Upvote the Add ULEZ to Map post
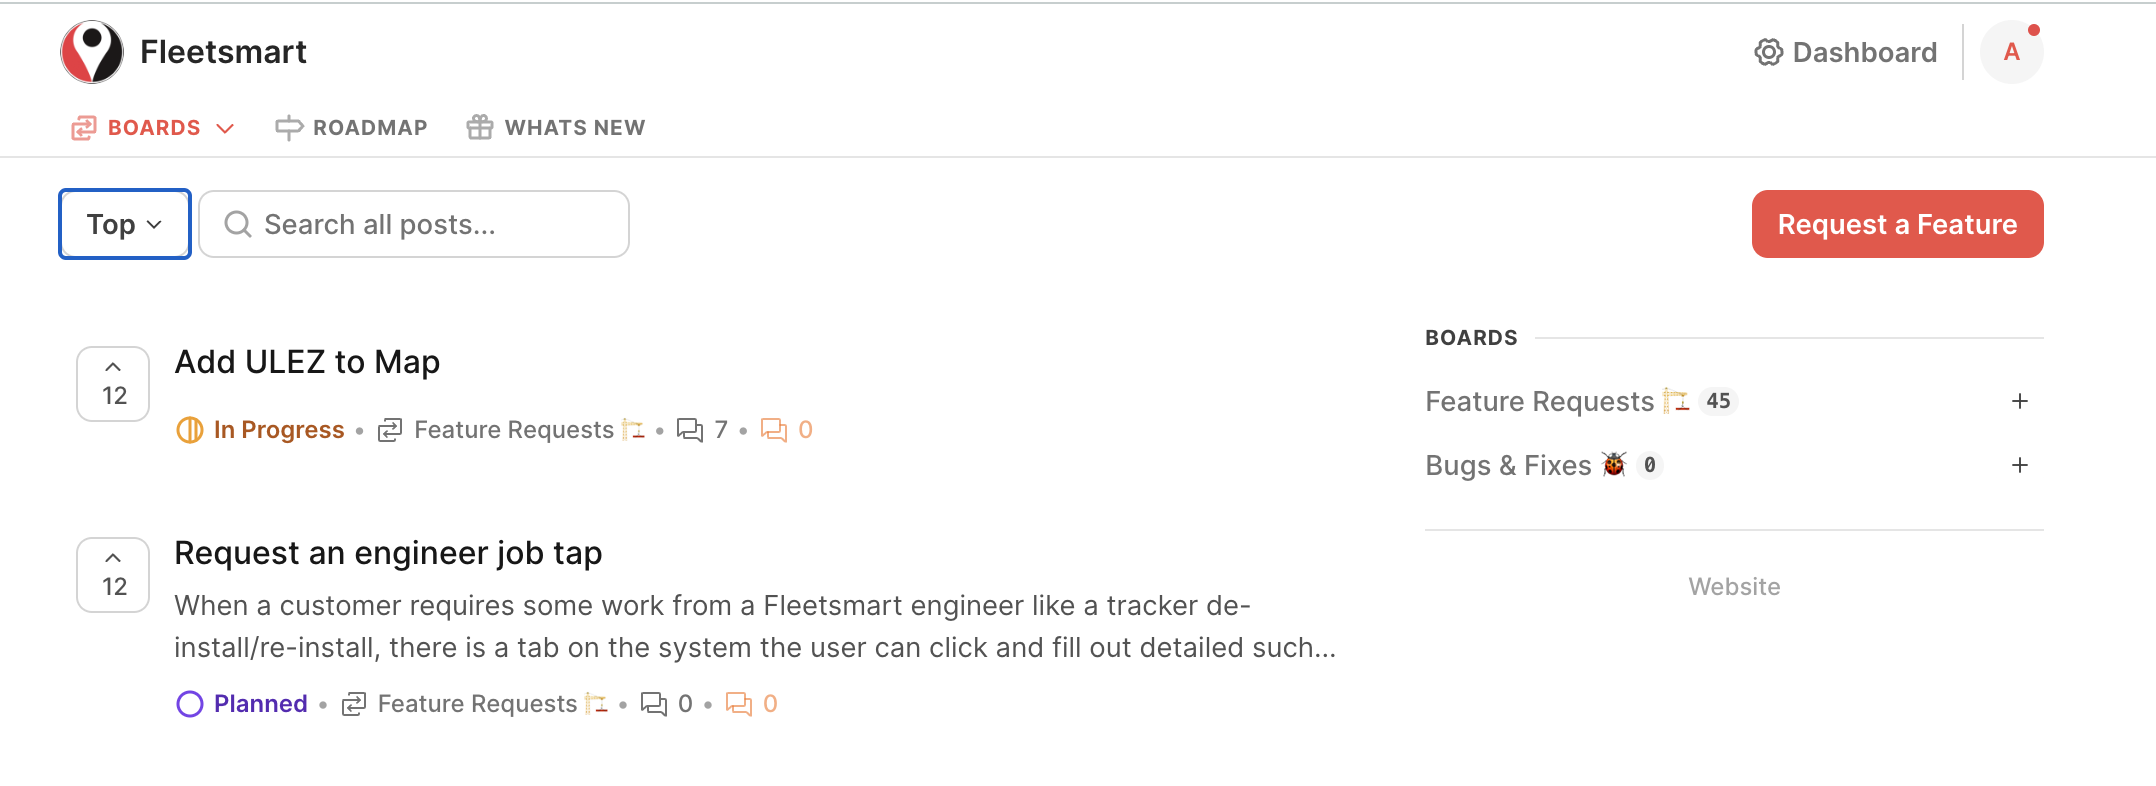This screenshot has width=2156, height=786. click(x=113, y=384)
